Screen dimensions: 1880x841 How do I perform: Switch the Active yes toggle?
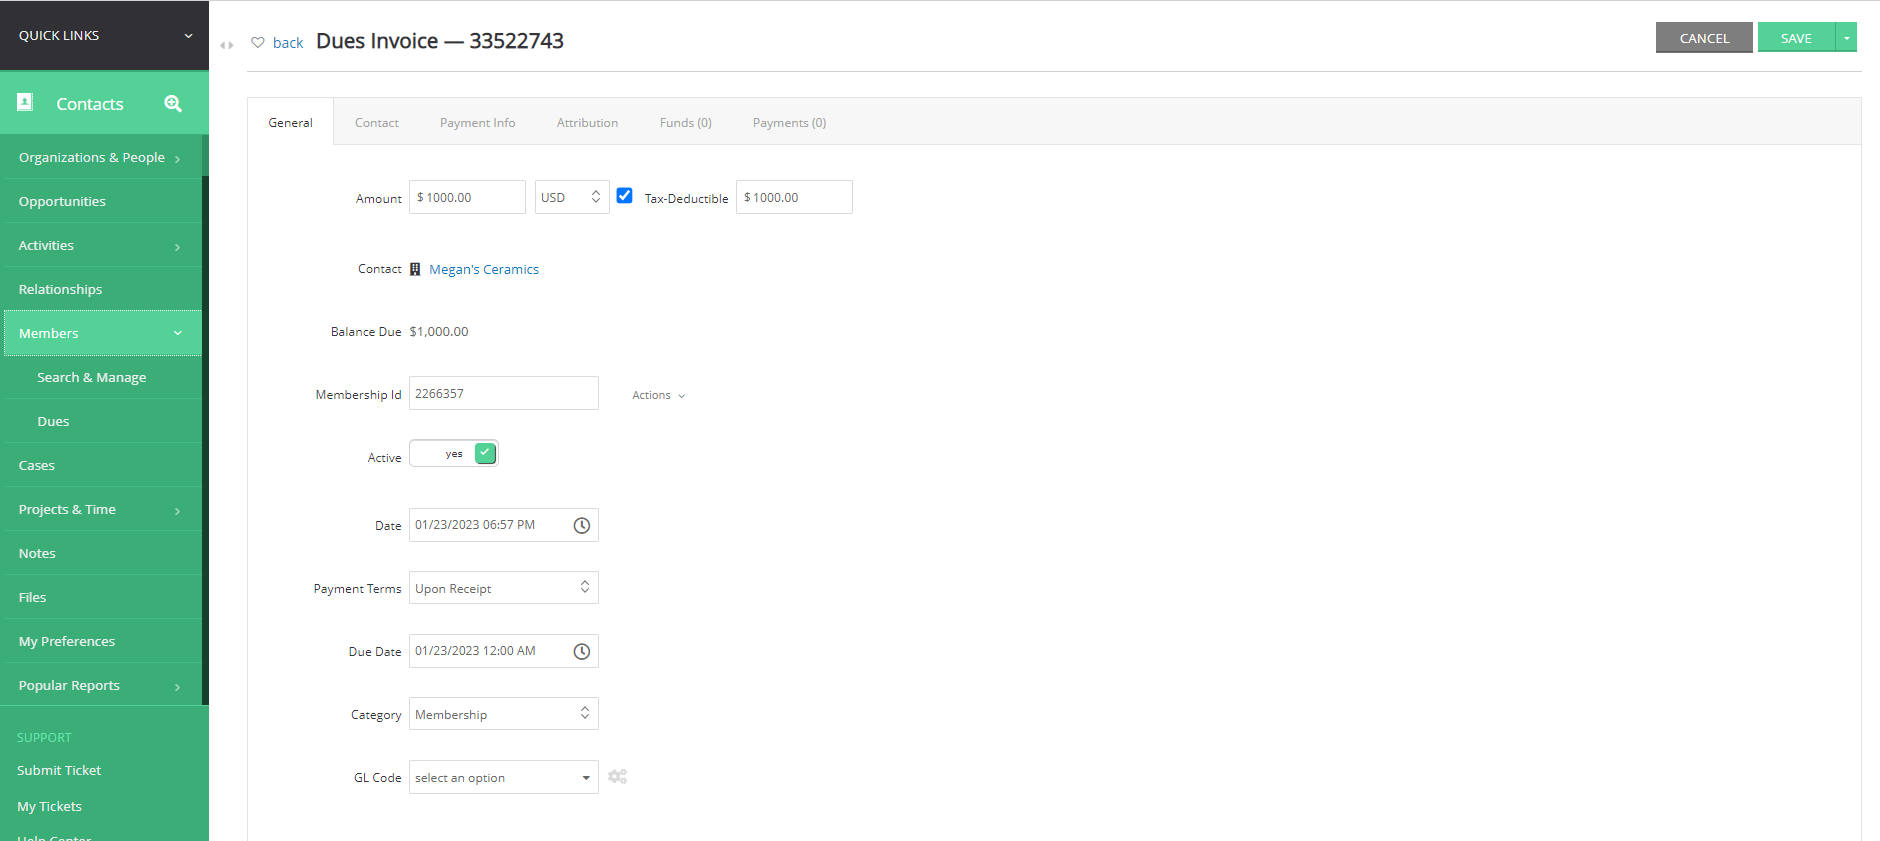tap(454, 454)
